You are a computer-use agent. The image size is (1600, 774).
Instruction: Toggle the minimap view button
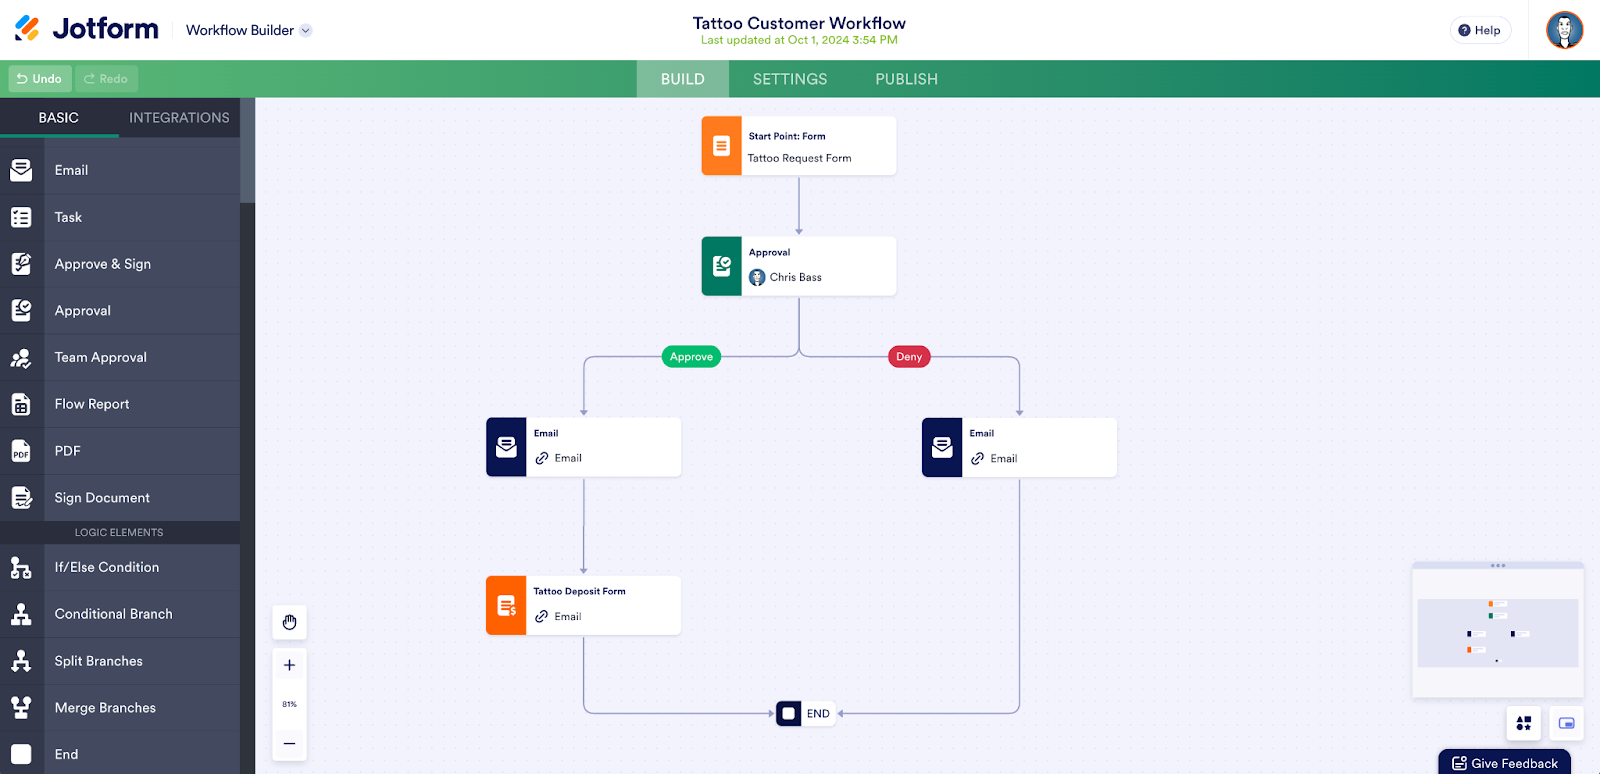tap(1566, 723)
